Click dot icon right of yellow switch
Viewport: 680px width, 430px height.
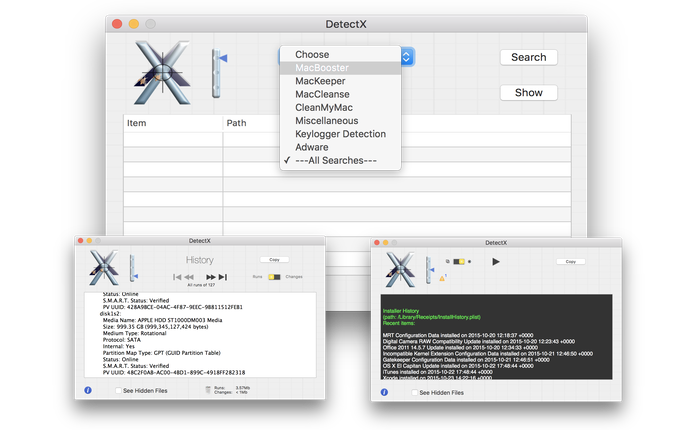470,262
